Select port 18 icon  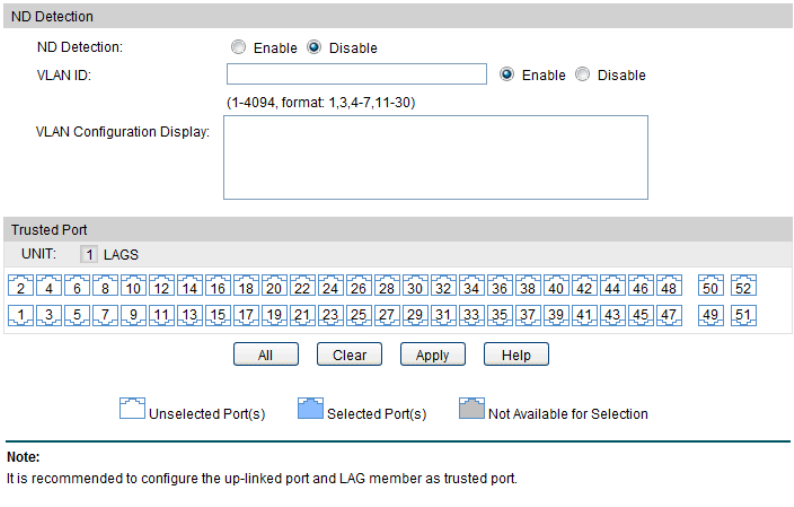tap(246, 286)
